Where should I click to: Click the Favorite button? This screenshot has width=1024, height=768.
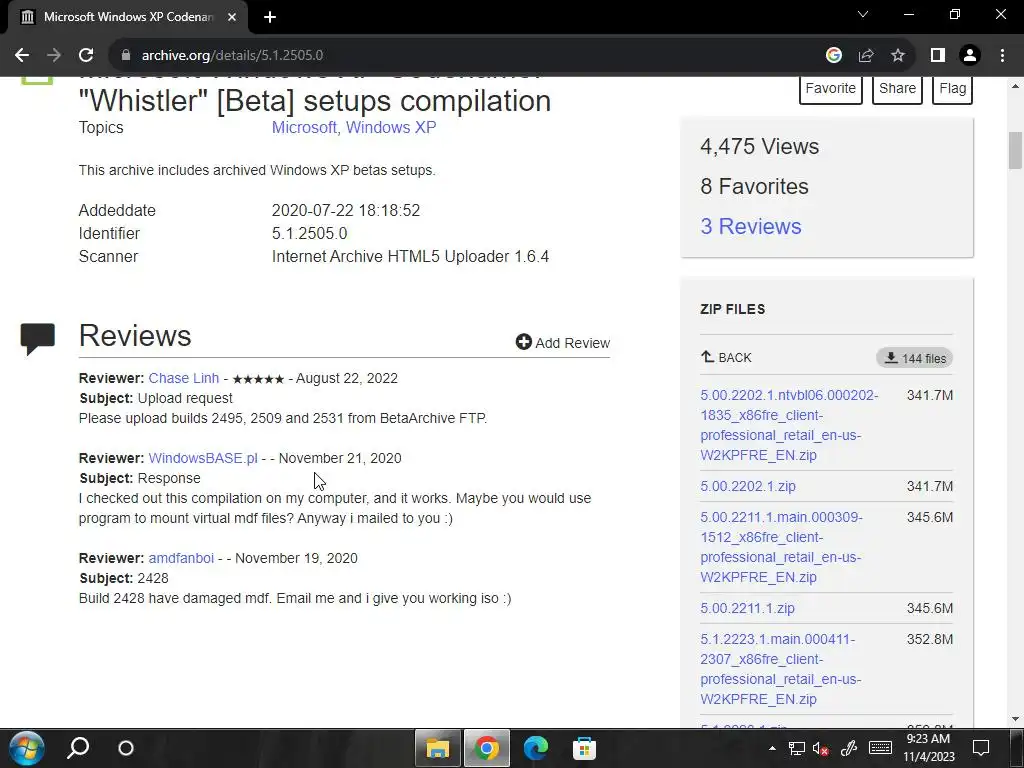pos(830,88)
